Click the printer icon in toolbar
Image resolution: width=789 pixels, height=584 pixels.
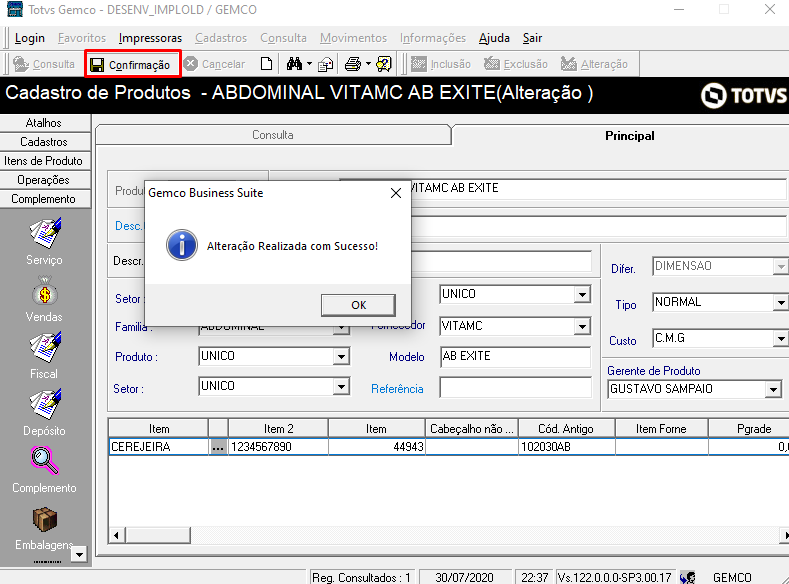(x=353, y=64)
